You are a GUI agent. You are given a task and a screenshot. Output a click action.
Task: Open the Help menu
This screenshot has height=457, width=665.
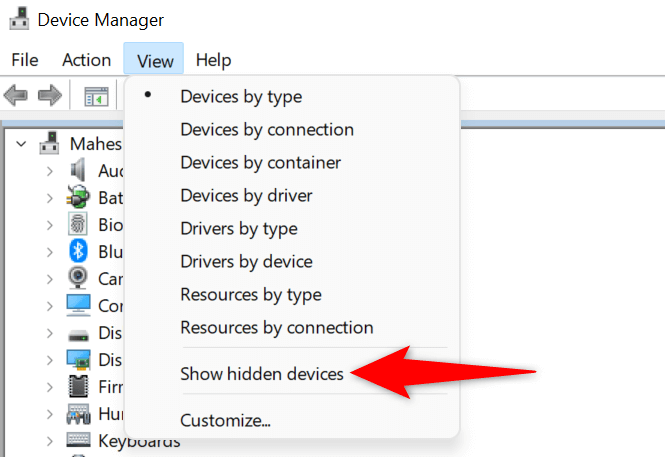[213, 60]
